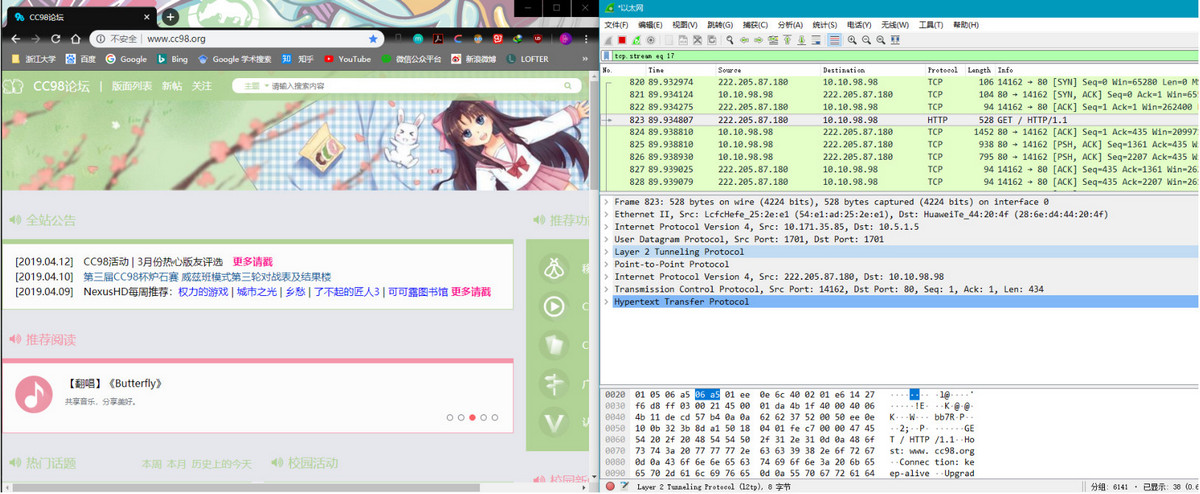The height and width of the screenshot is (494, 1200).
Task: Click 知乎 bookmark in bookmarks bar
Action: 298,59
